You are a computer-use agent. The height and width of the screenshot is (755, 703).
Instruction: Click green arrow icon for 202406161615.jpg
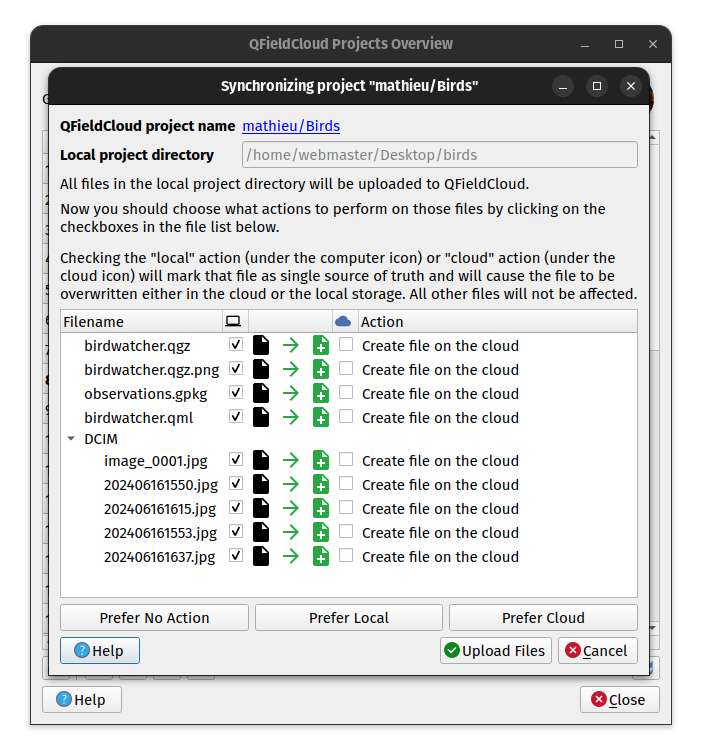pos(290,509)
